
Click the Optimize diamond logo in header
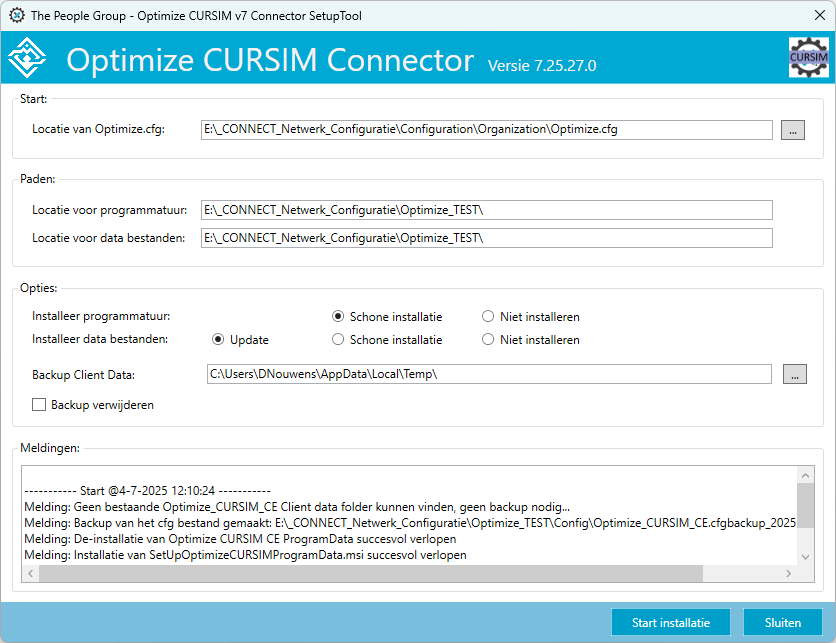click(27, 58)
